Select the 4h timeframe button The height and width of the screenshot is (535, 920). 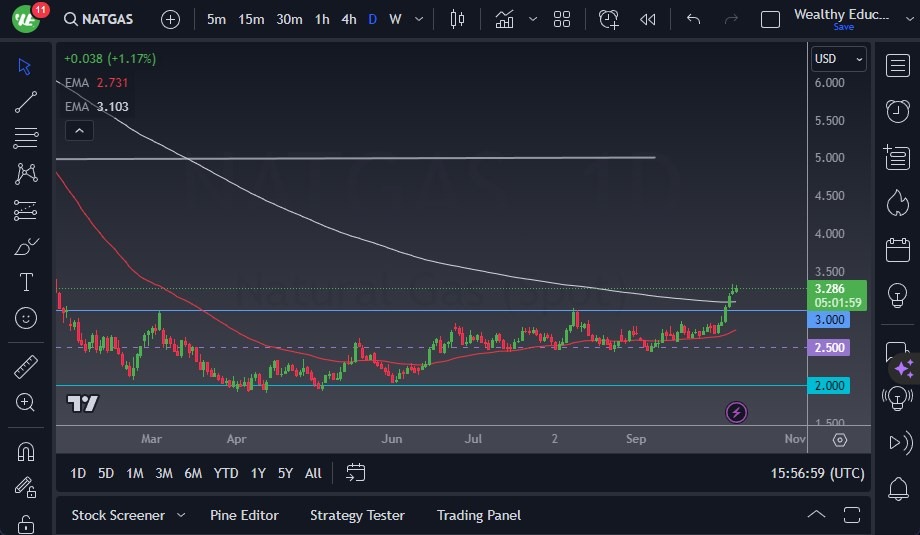[x=348, y=19]
